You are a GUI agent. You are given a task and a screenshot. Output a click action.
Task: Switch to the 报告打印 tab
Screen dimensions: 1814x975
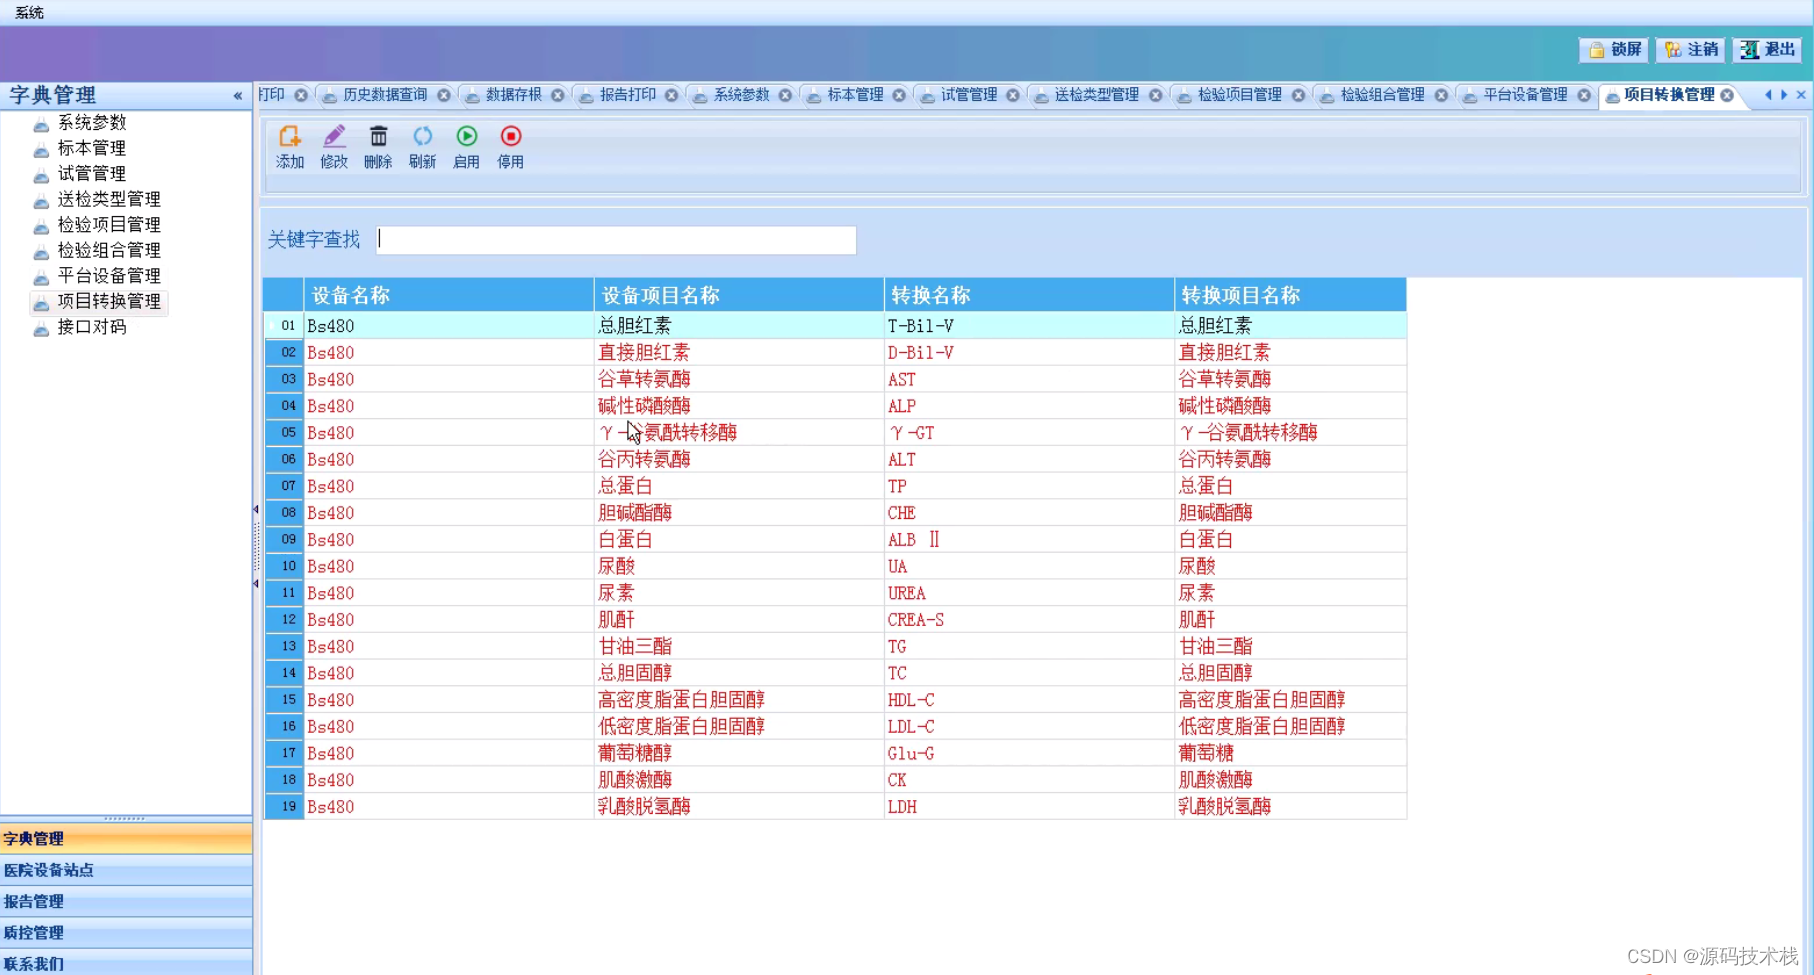(x=627, y=95)
